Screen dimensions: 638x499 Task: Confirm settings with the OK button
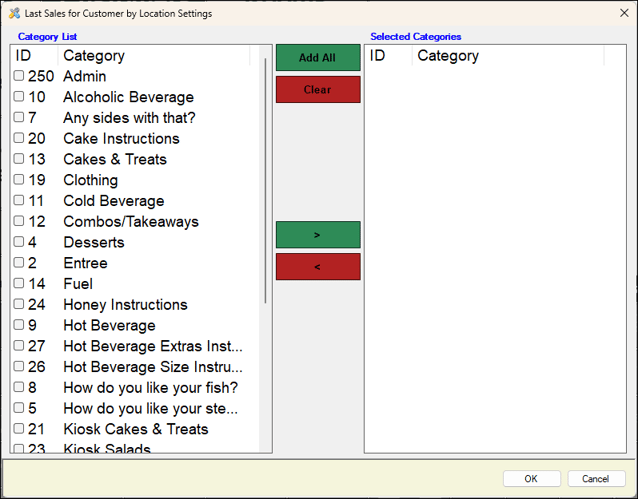(x=531, y=479)
